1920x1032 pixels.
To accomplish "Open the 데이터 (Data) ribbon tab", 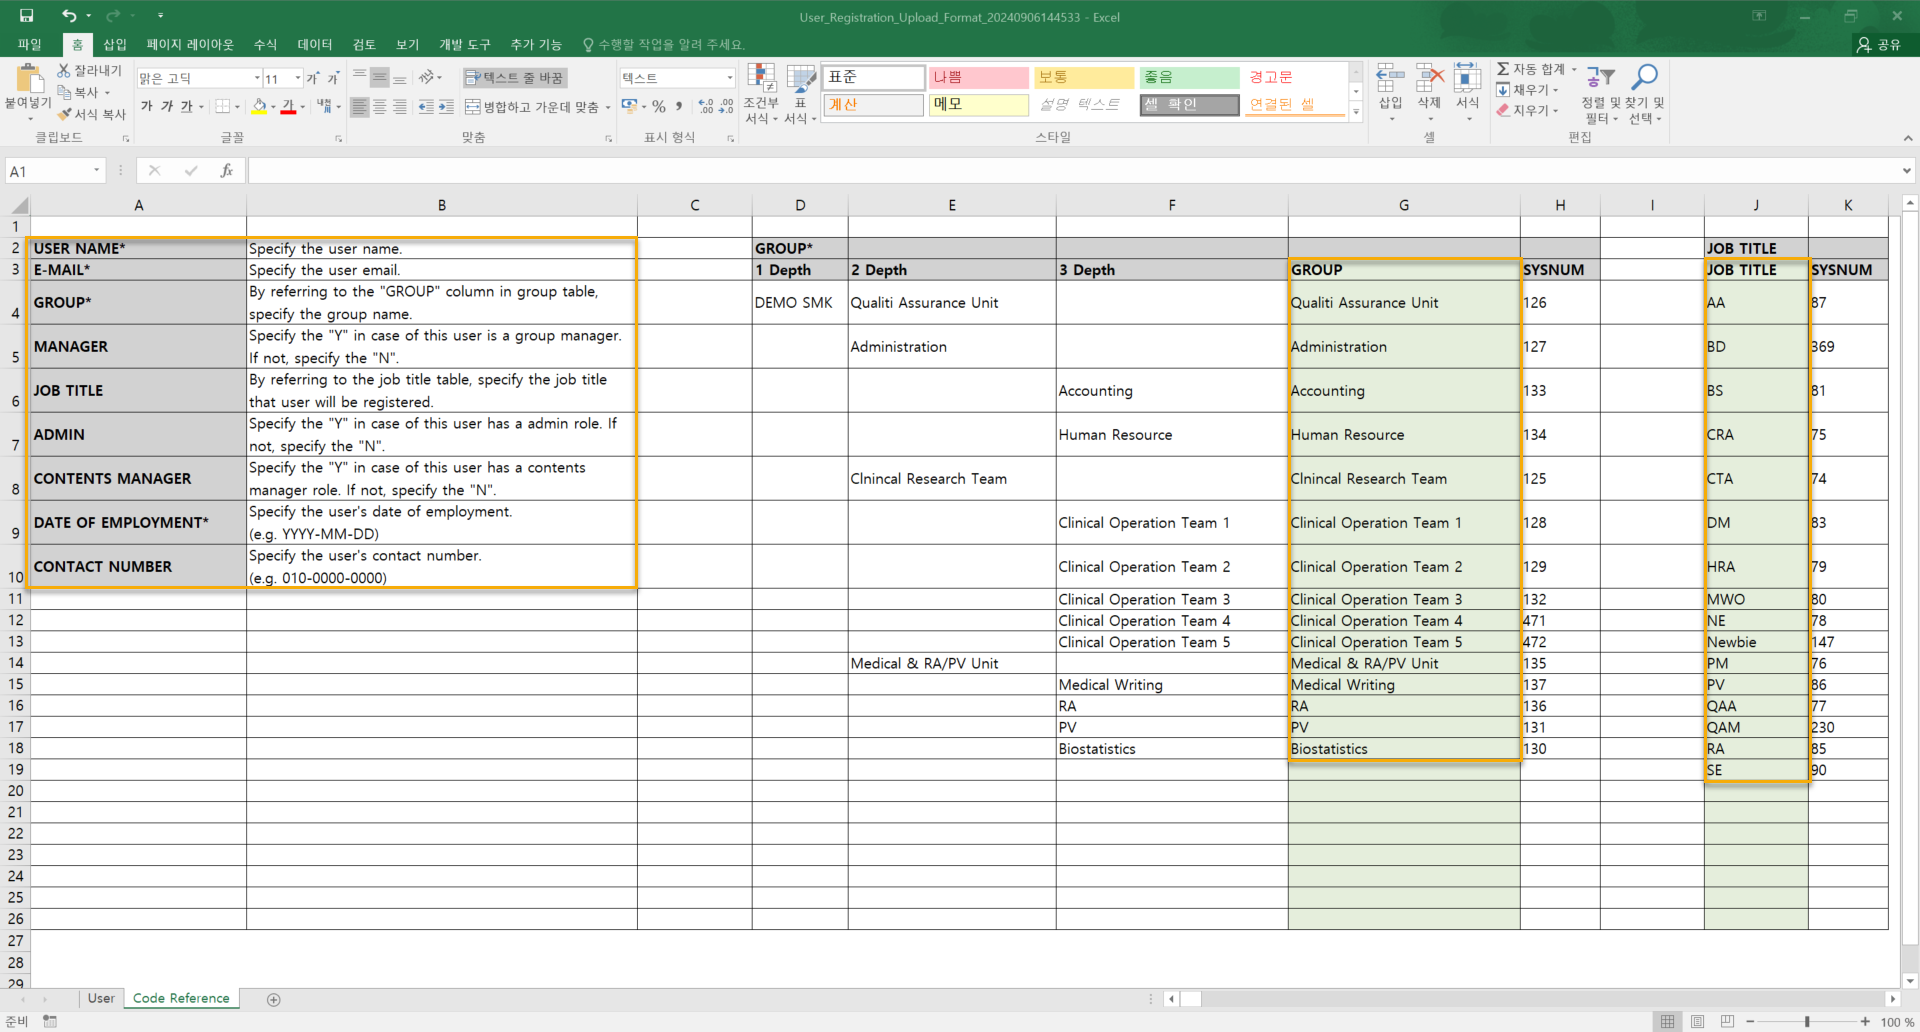I will [314, 44].
